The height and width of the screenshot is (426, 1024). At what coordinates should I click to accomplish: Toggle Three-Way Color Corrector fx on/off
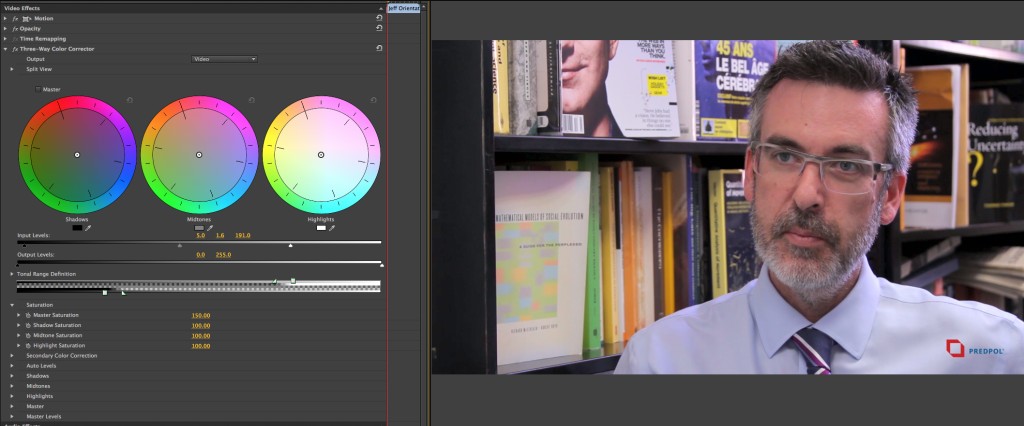click(x=16, y=48)
